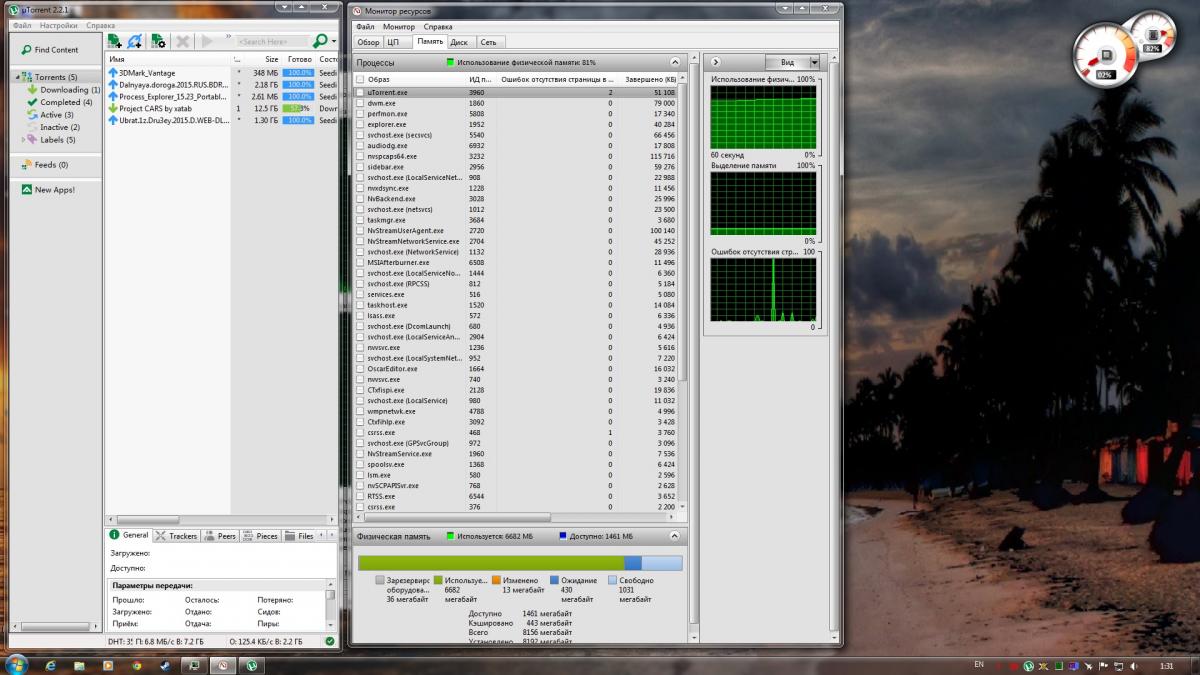Open Resource Monitor Монитор menu
Image resolution: width=1200 pixels, height=675 pixels.
tap(399, 27)
